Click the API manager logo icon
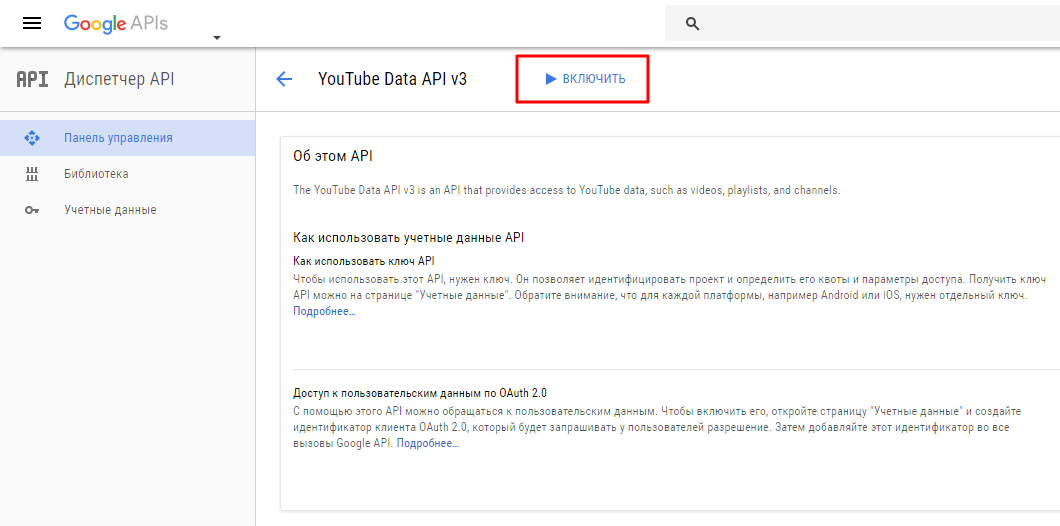Viewport: 1060px width, 526px height. click(32, 80)
